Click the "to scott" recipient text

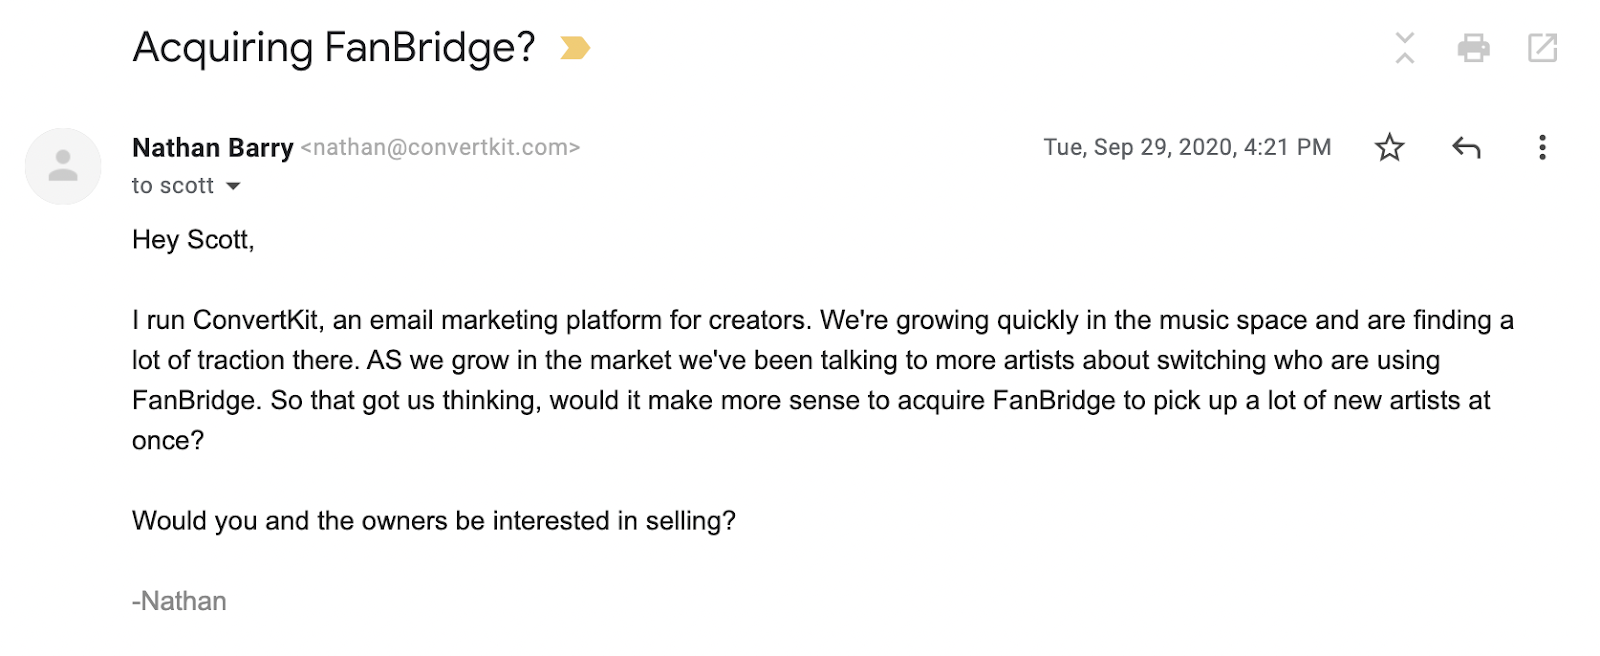tap(173, 186)
